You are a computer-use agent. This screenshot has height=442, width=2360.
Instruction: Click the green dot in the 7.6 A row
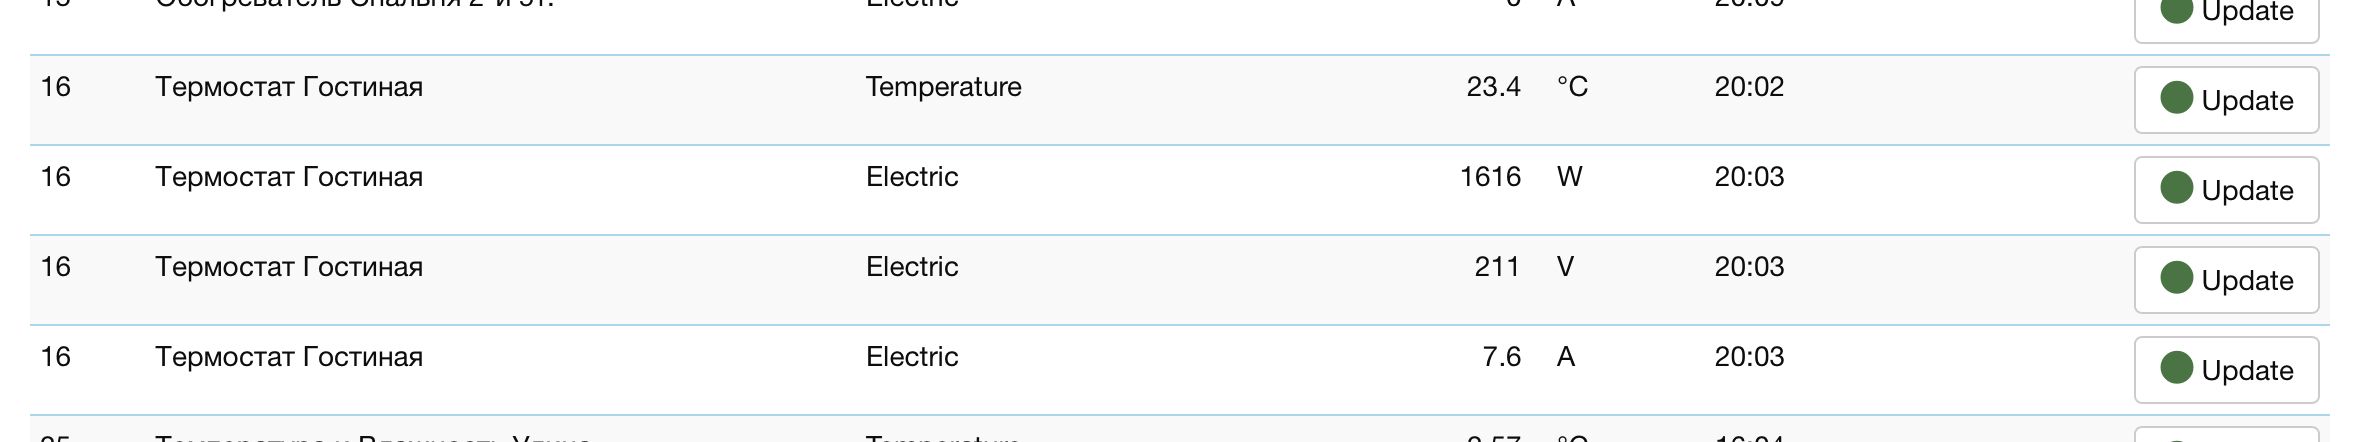[x=2176, y=368]
